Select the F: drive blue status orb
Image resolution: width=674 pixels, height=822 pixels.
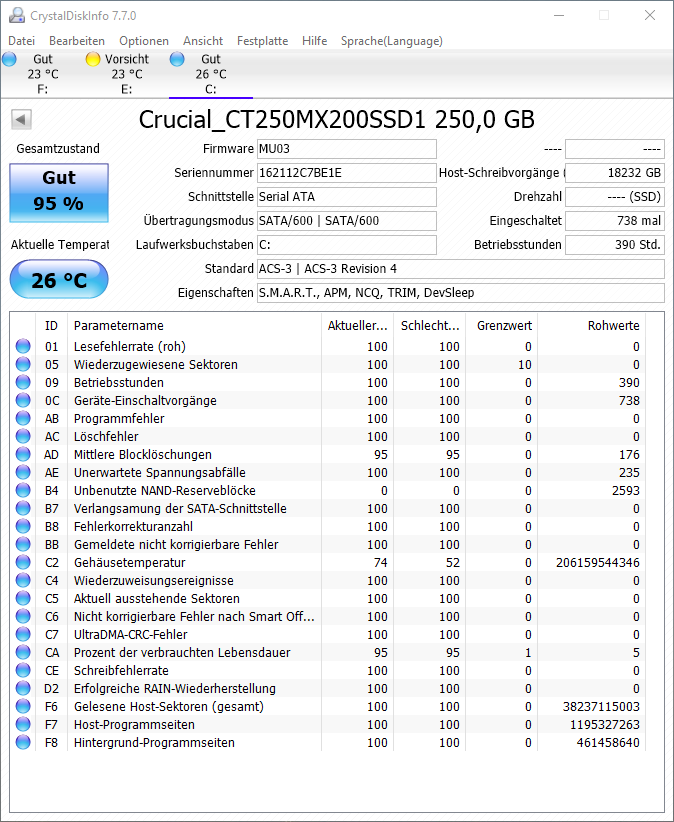(9, 59)
